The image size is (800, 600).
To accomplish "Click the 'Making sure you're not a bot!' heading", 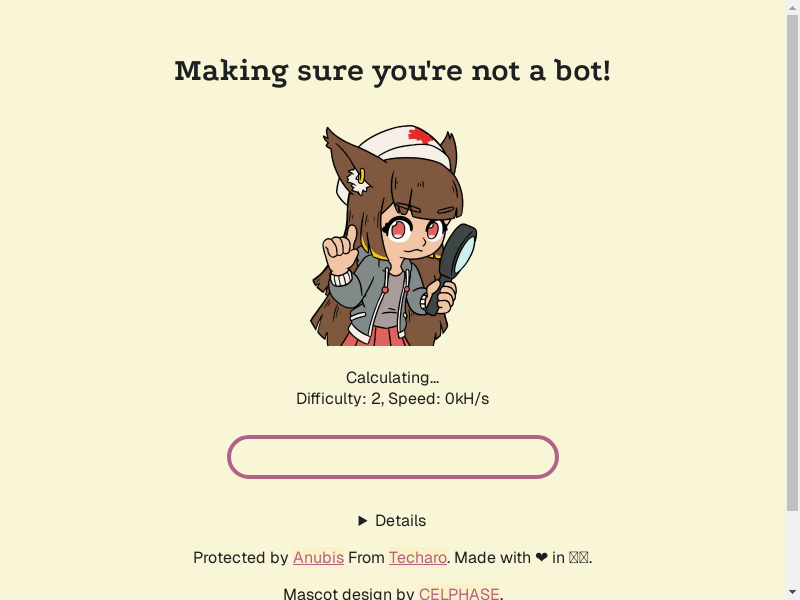I will point(392,71).
